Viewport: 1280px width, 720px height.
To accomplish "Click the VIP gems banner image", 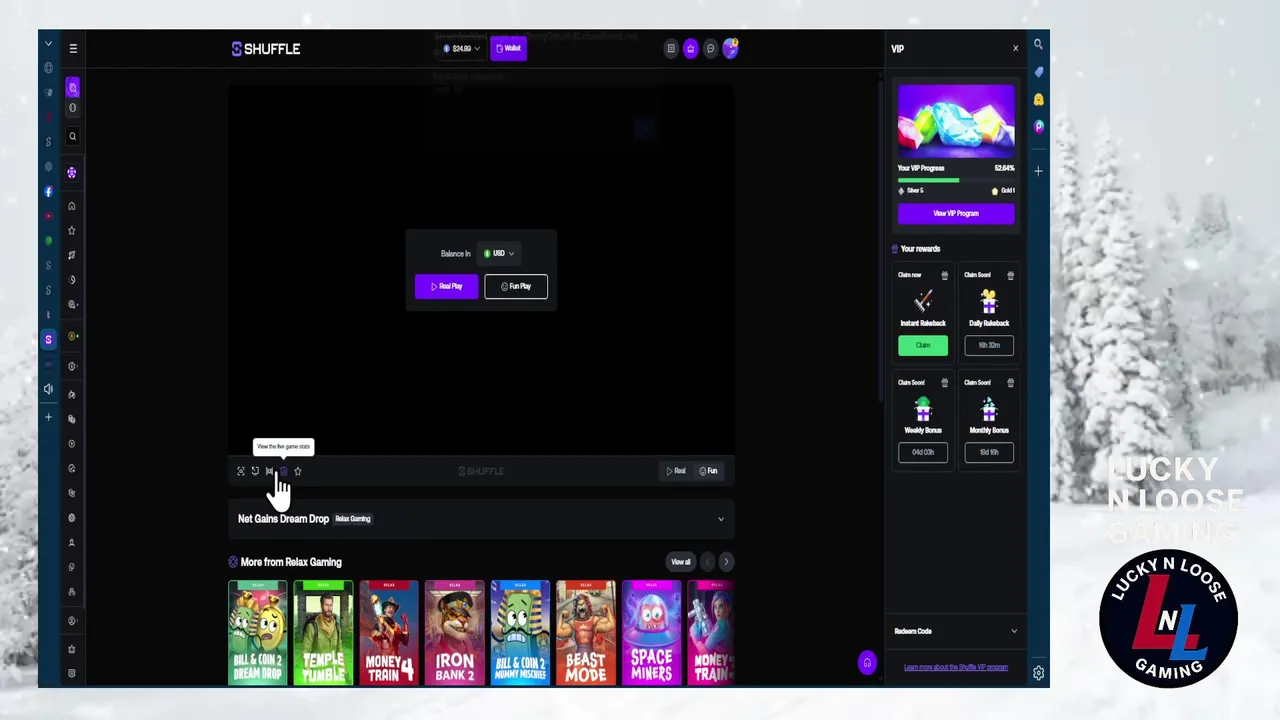I will (x=956, y=121).
